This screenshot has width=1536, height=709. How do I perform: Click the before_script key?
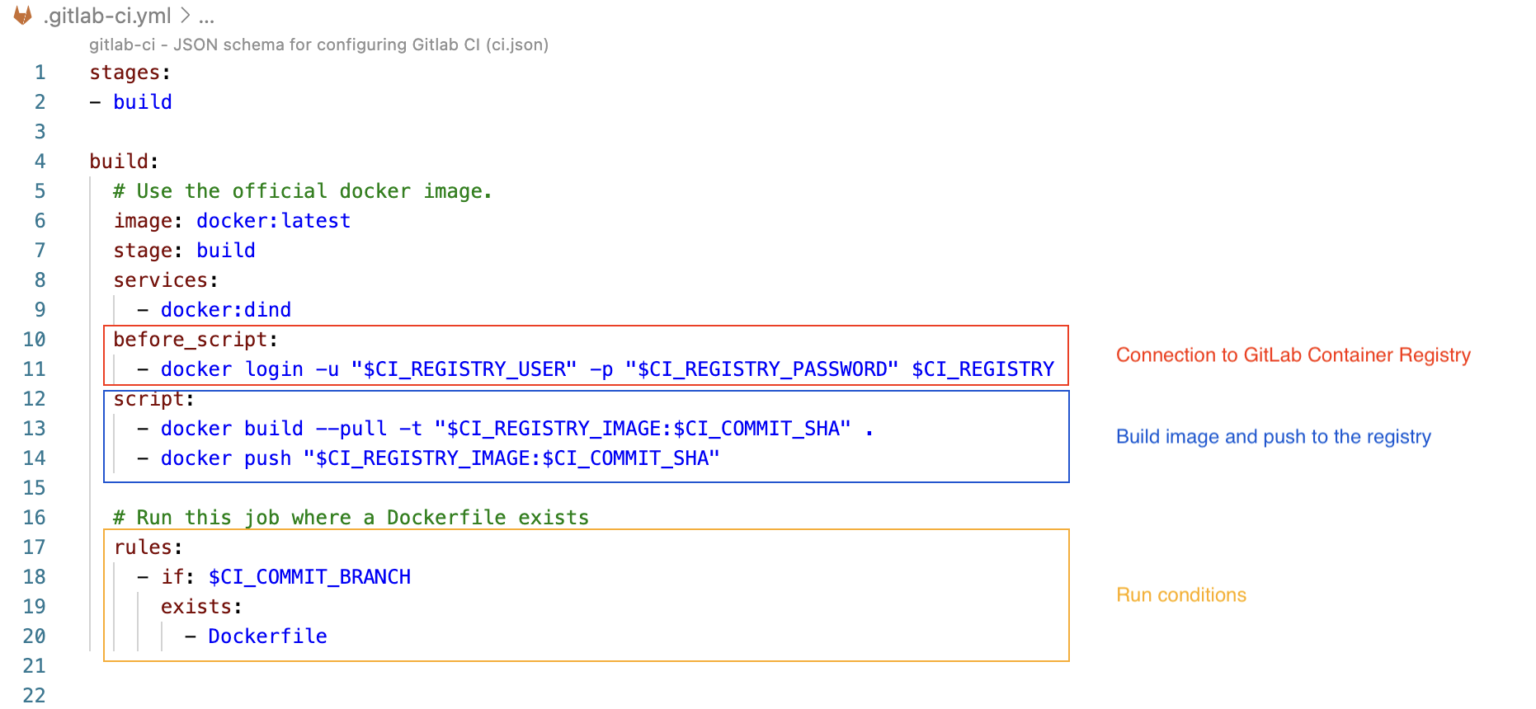[190, 339]
